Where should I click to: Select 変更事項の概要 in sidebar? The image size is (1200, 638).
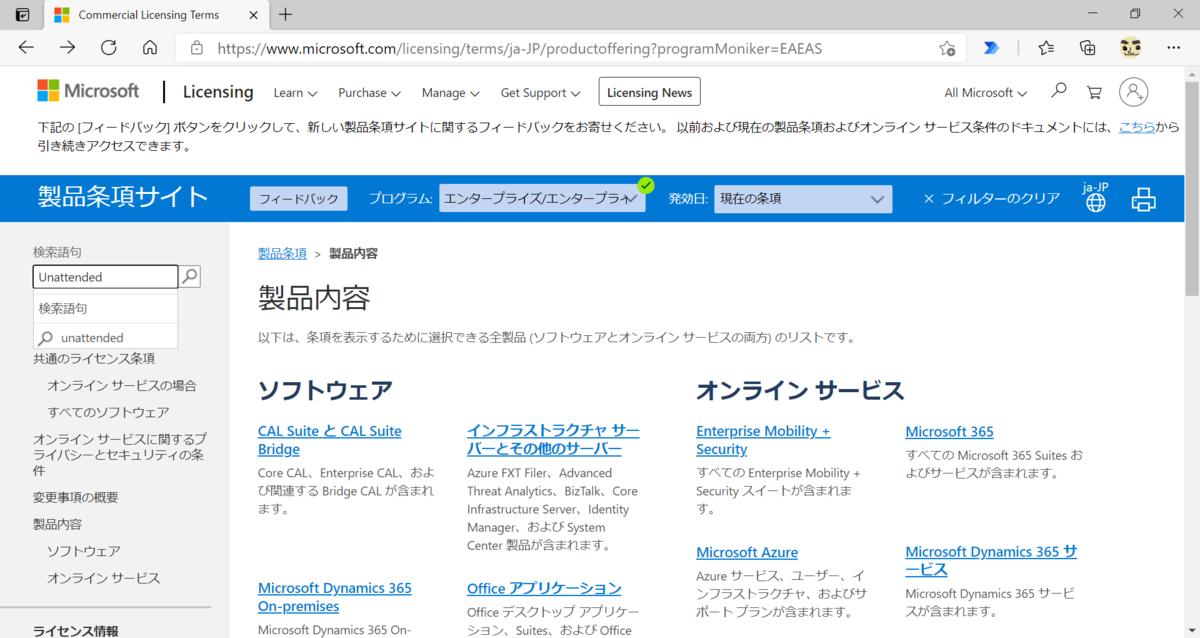click(76, 497)
